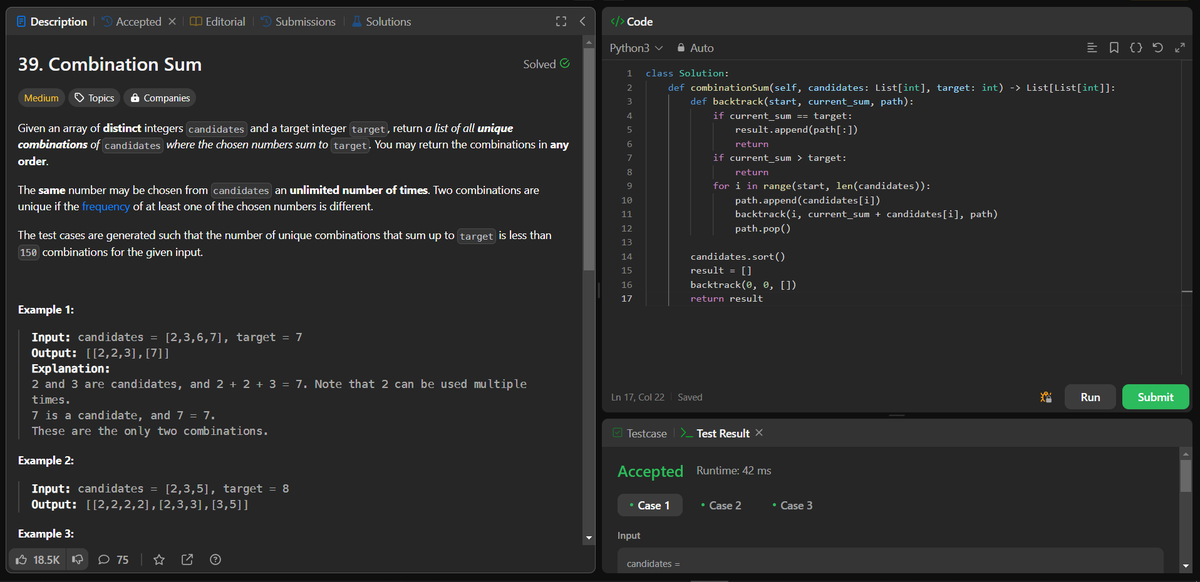Click code line 'backtrack(0, 0, [])'
Screen dimensions: 1200x582
point(743,285)
